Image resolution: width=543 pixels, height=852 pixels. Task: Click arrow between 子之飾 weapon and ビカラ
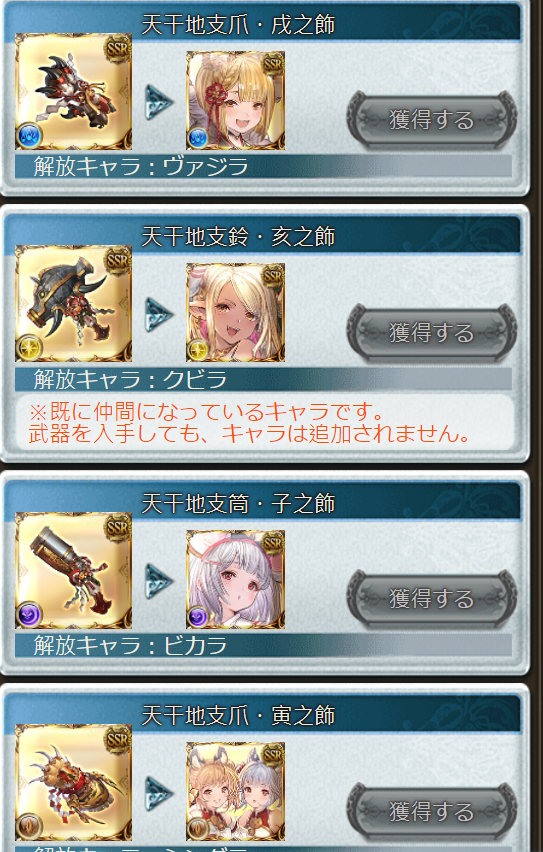(x=159, y=580)
